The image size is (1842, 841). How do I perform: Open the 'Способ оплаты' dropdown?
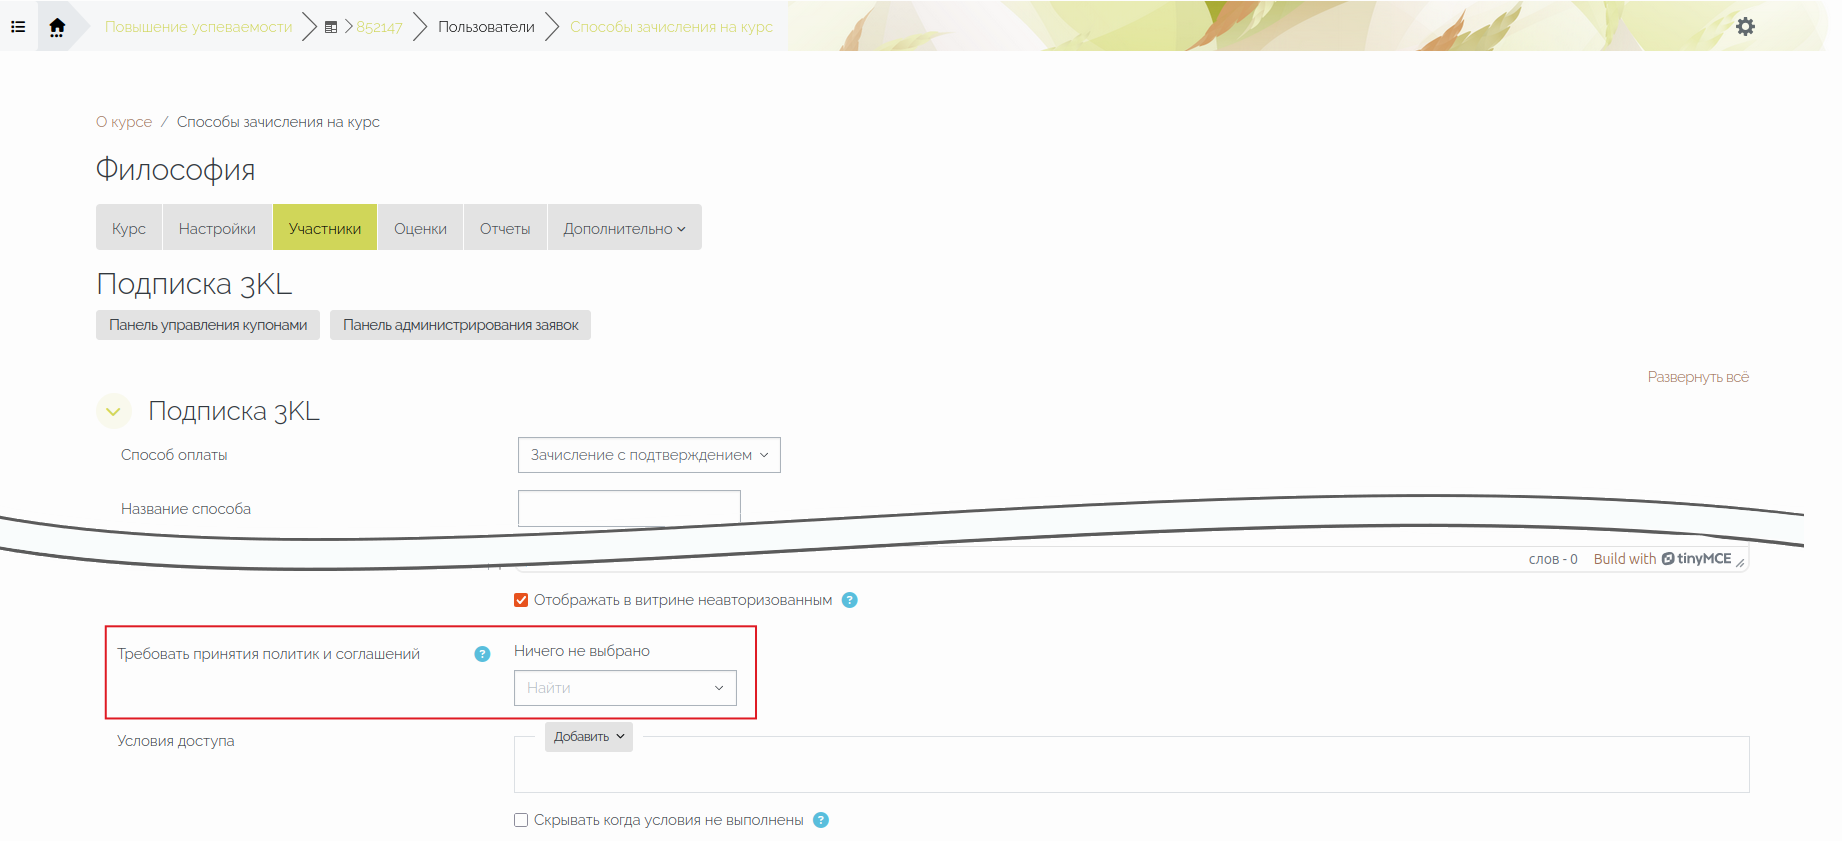649,455
